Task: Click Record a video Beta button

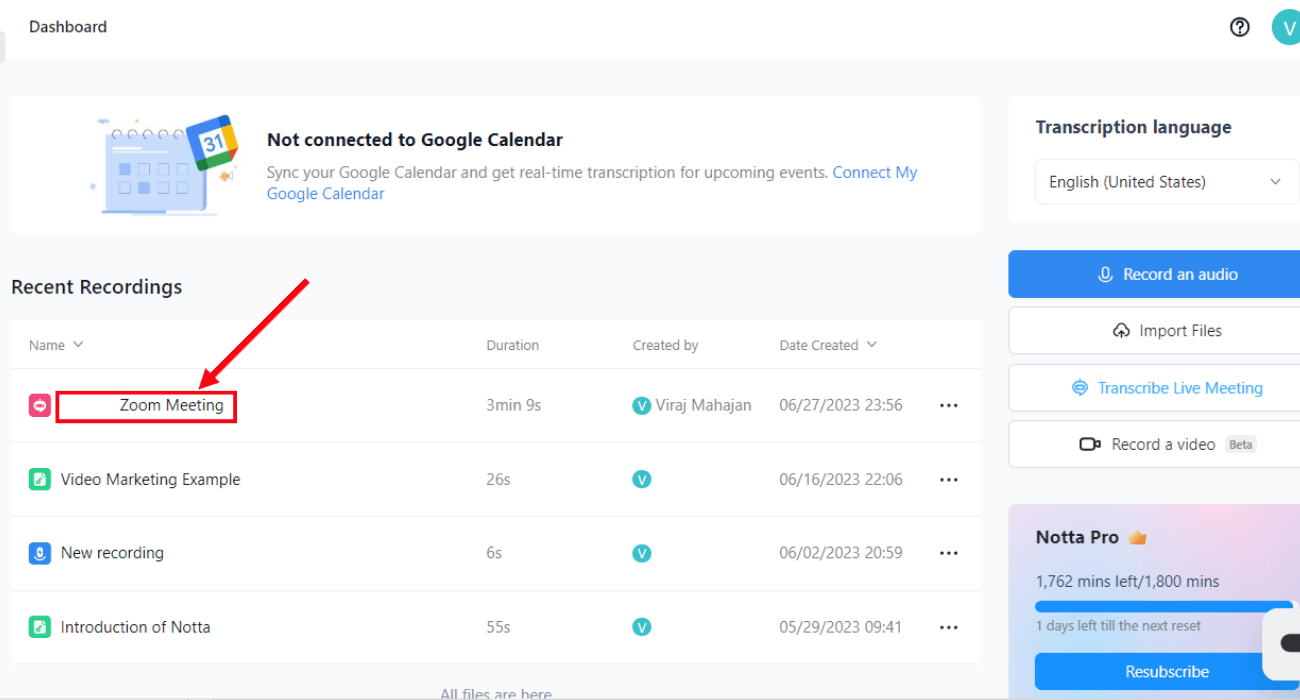Action: (x=1154, y=444)
